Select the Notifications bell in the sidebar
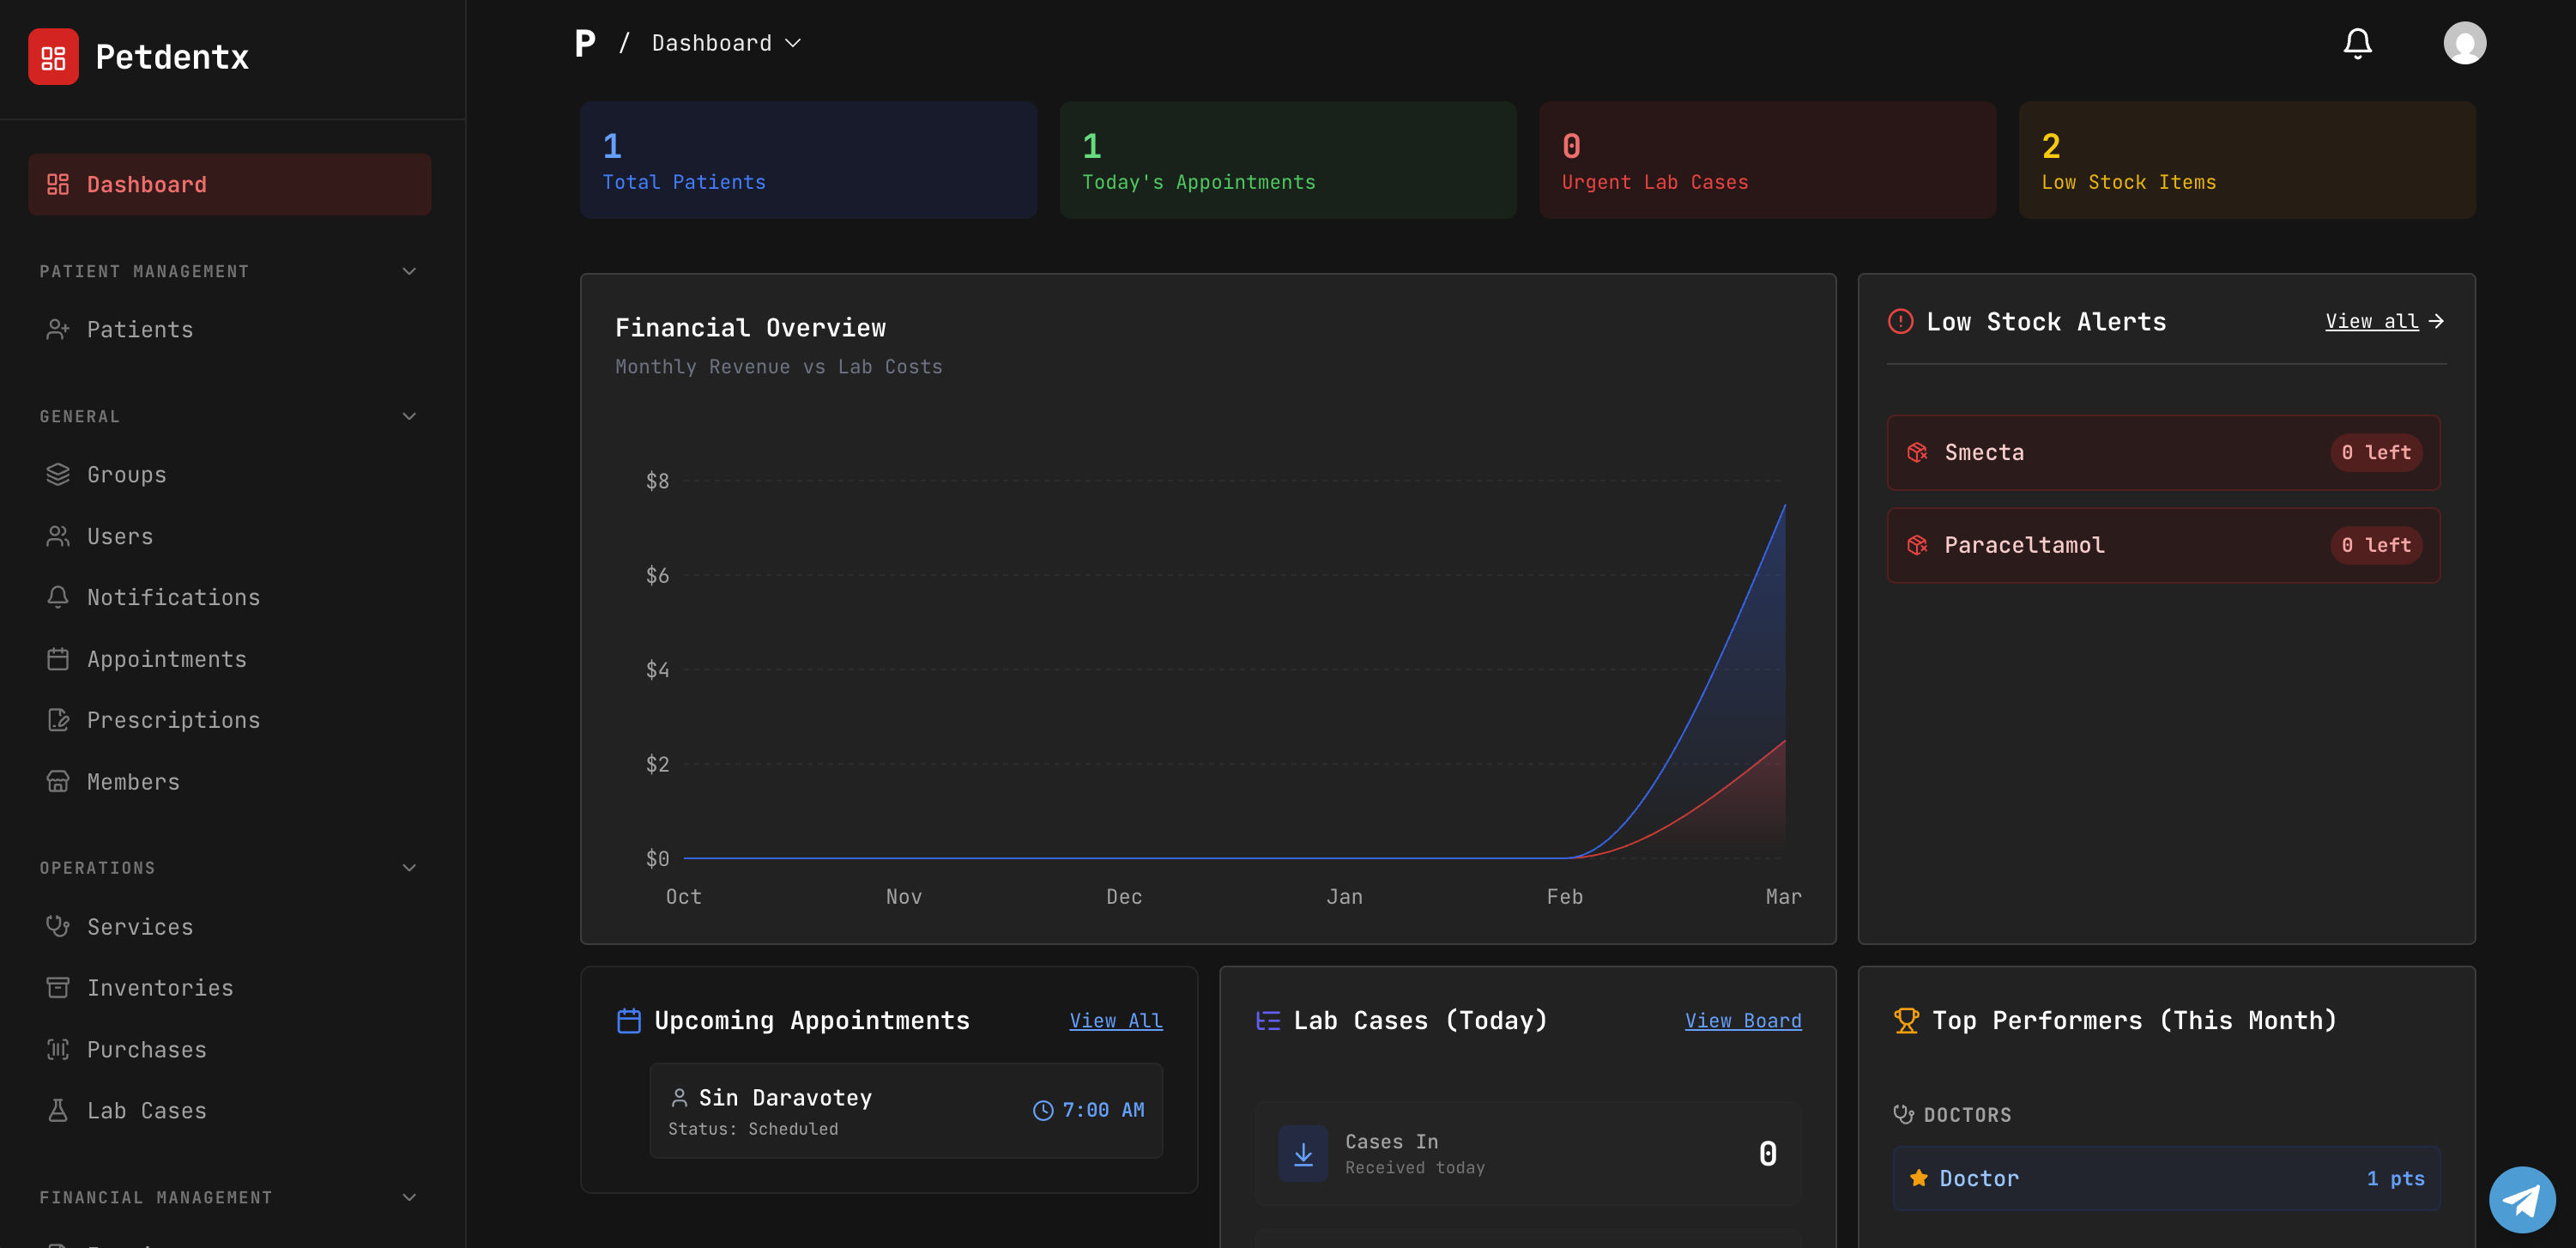The width and height of the screenshot is (2576, 1248). [58, 596]
